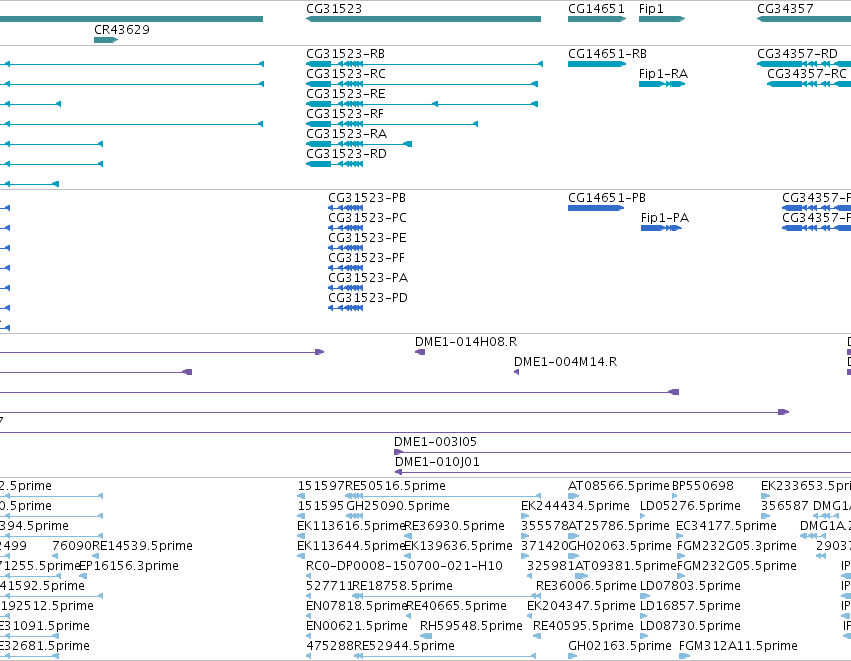Click protein CG31523-PA
The width and height of the screenshot is (851, 661).
[345, 288]
